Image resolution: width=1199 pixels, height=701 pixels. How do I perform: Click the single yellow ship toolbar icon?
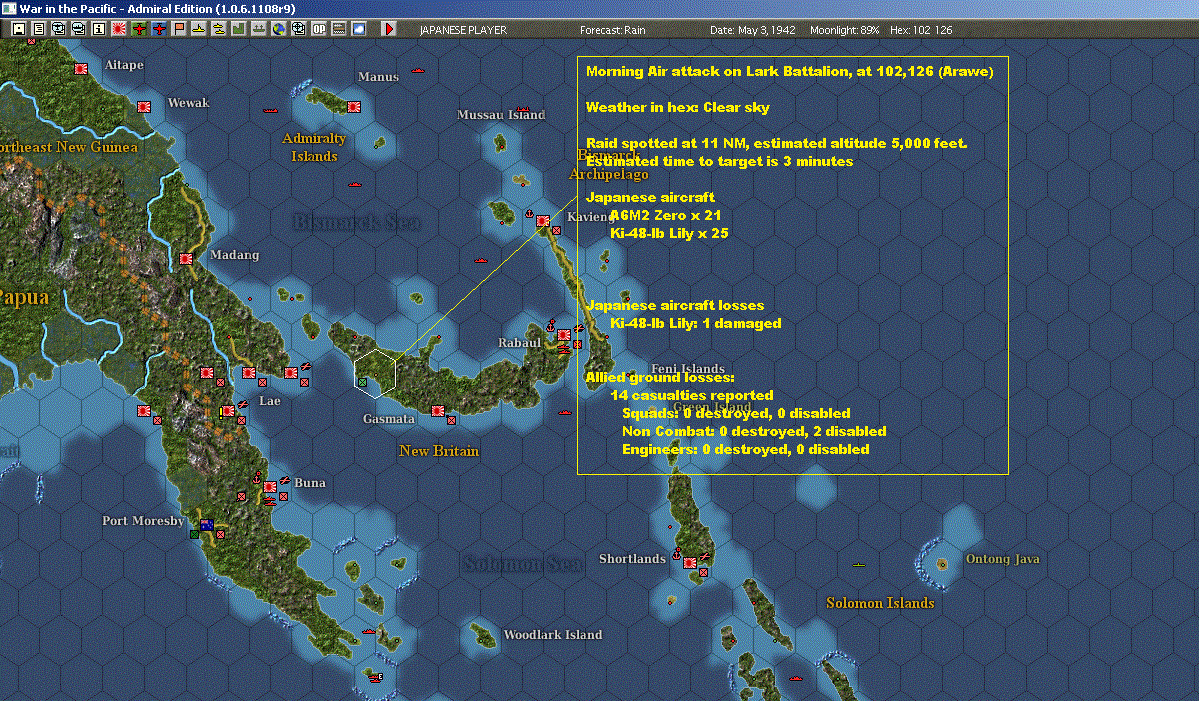(199, 29)
